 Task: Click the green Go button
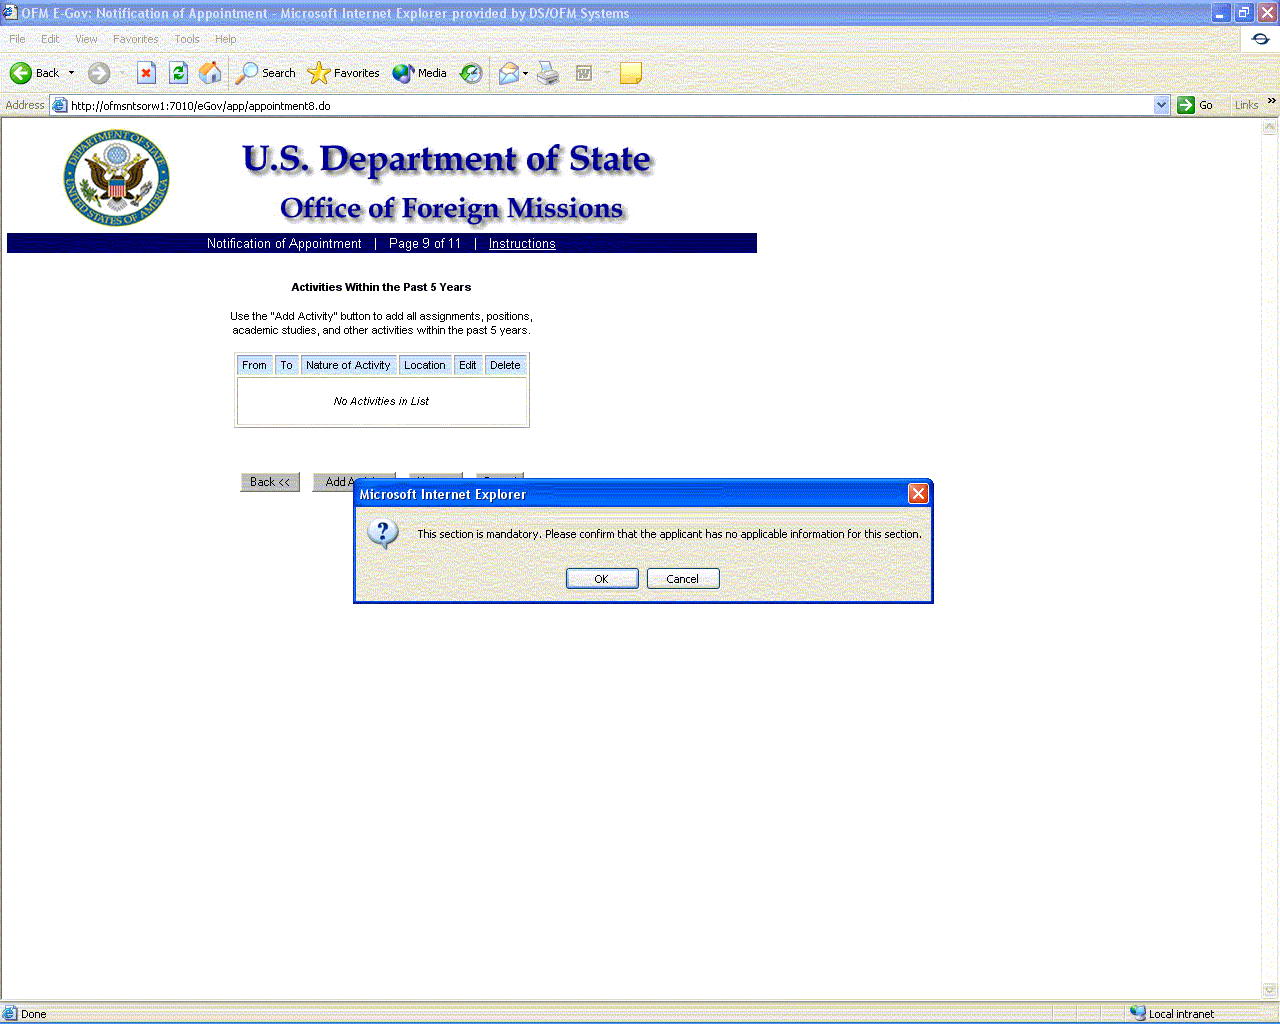[1195, 105]
